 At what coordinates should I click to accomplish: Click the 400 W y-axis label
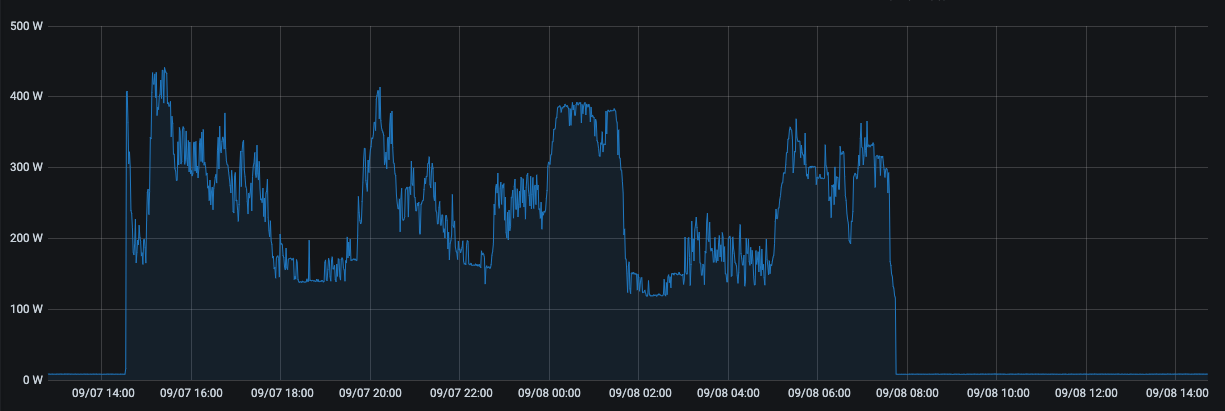click(25, 96)
